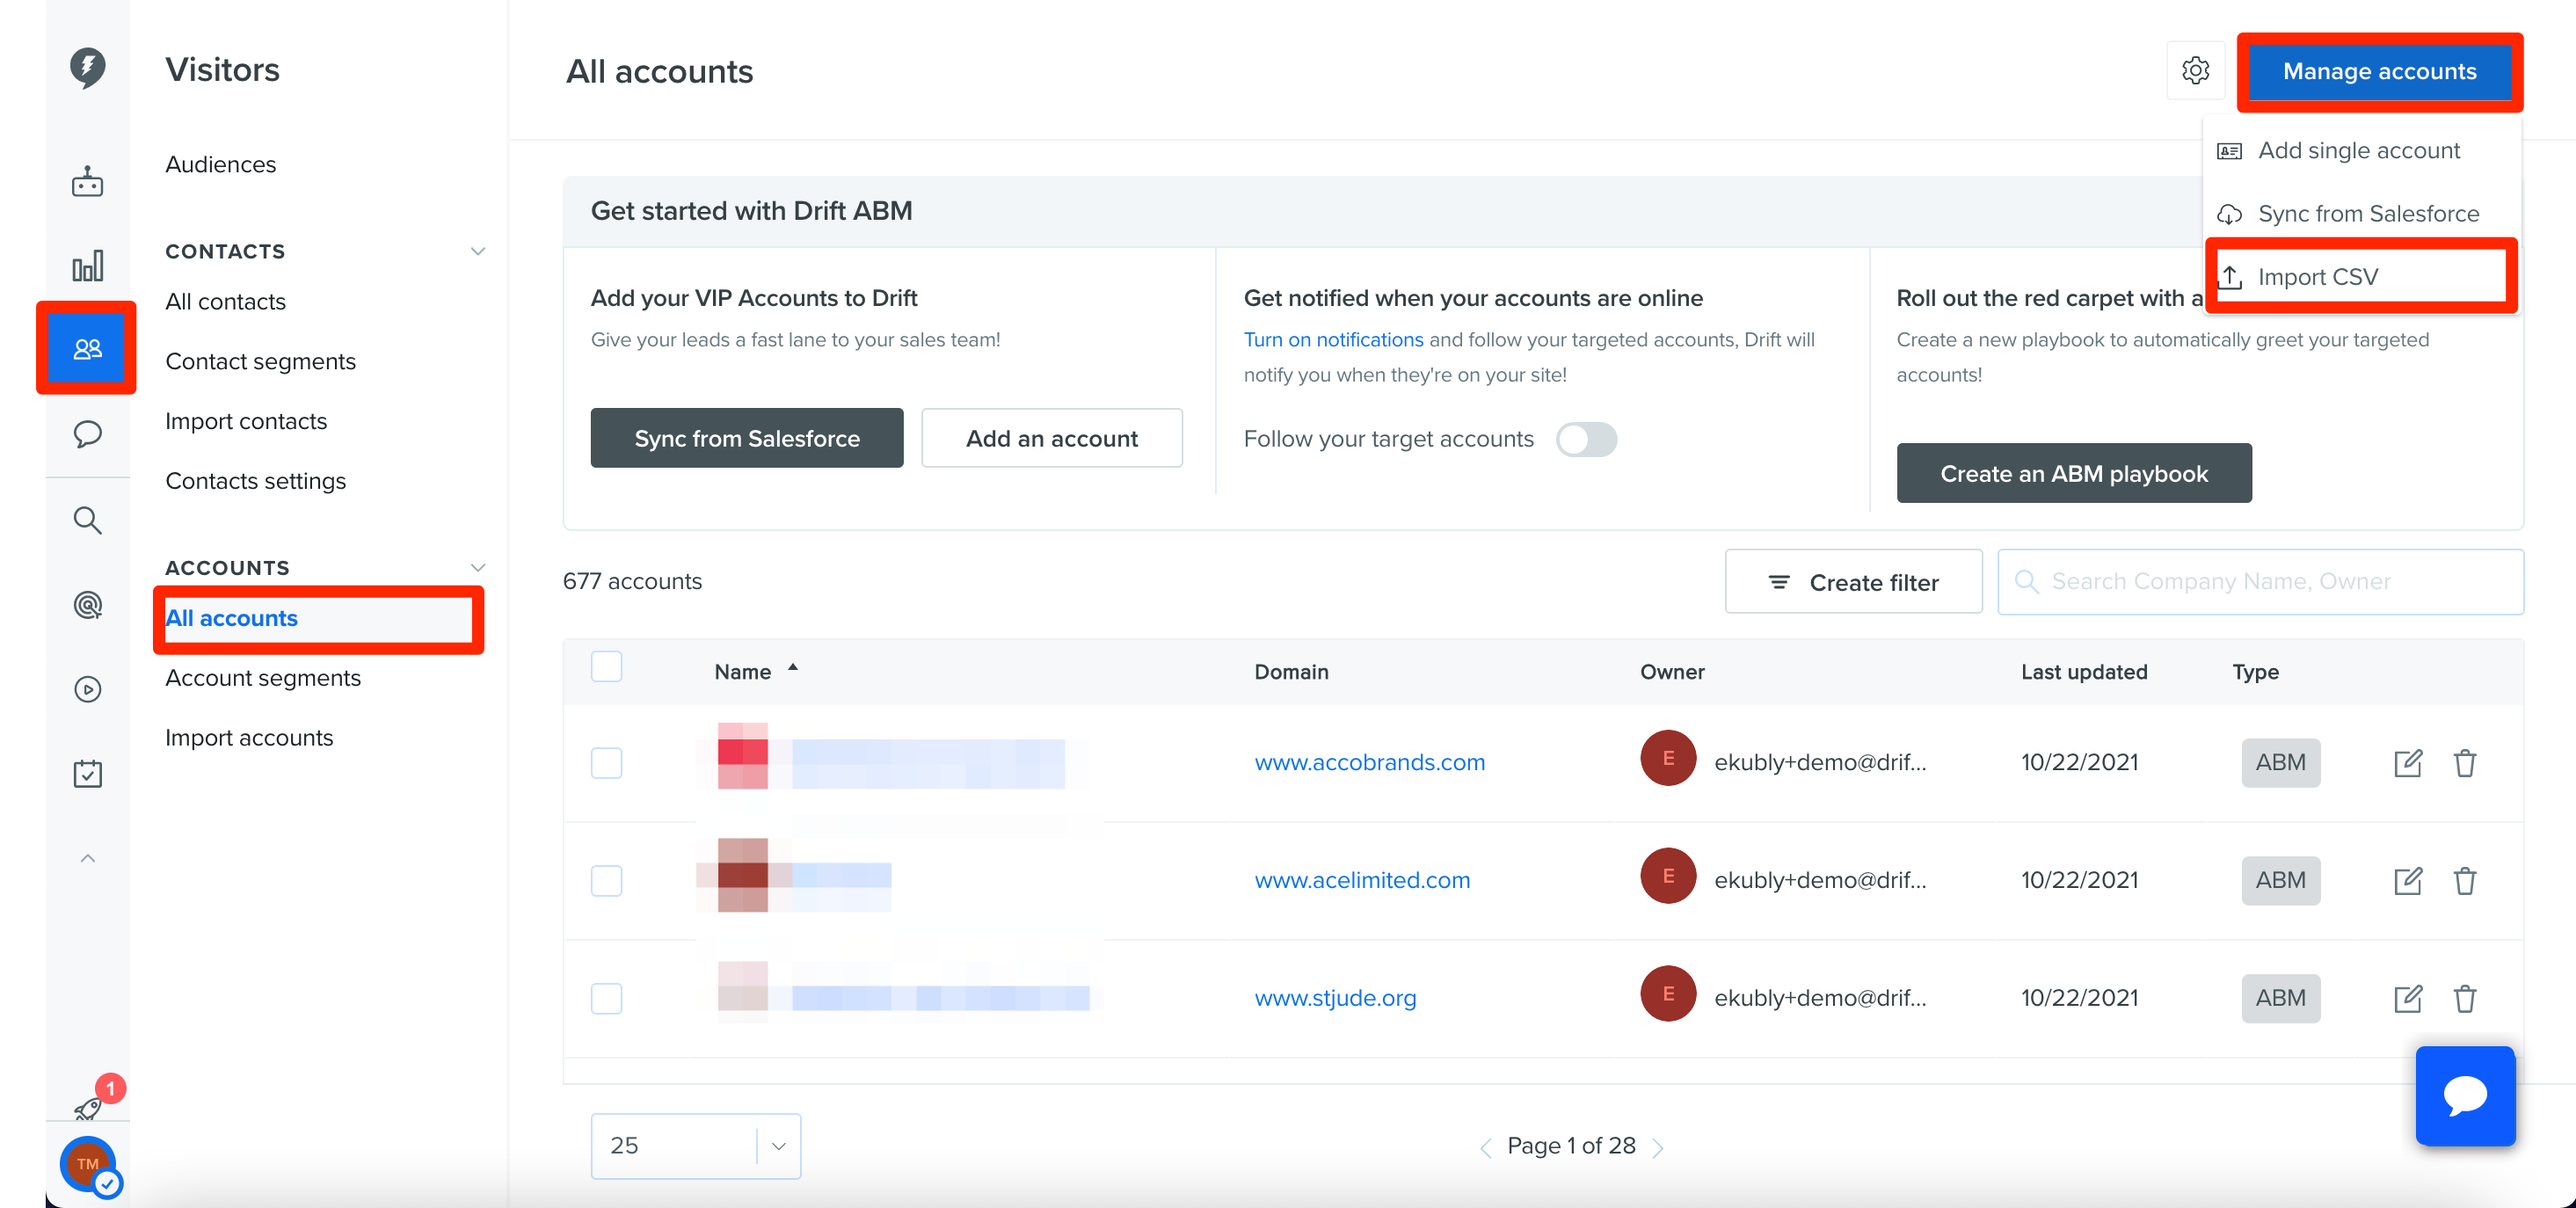
Task: Open the www.stjude.org domain link
Action: 1335,998
